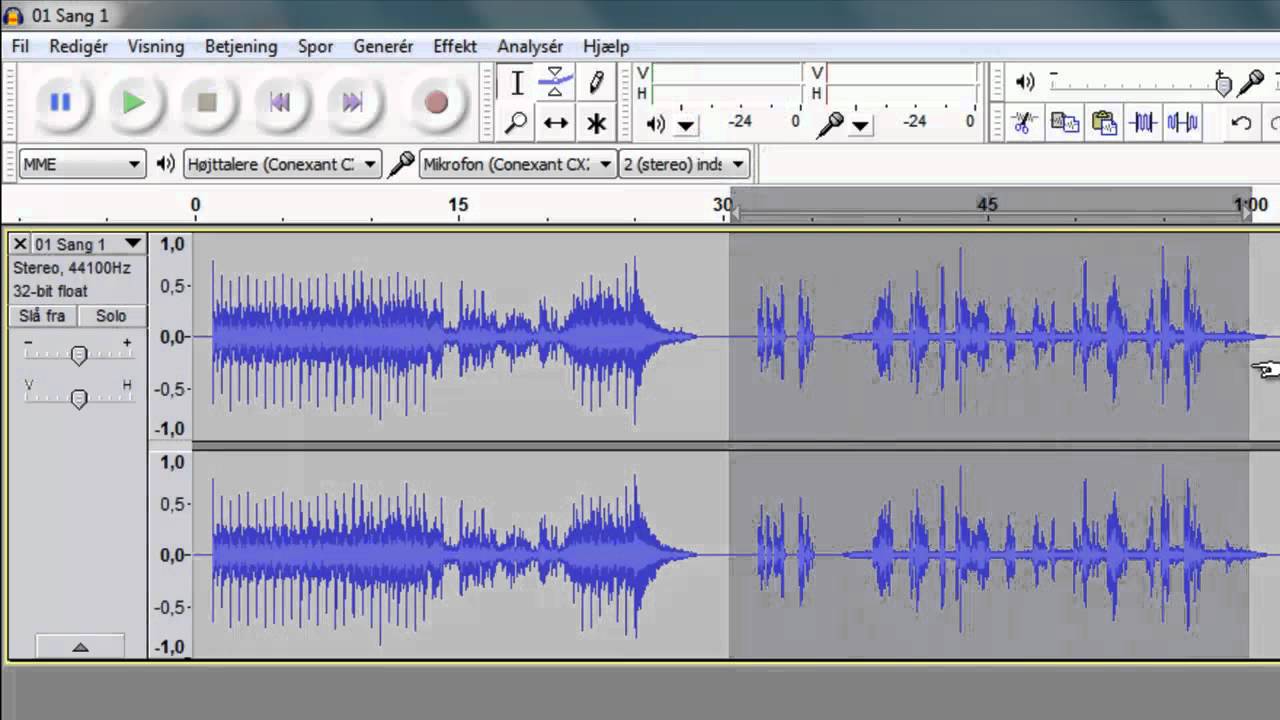Select the Draw pencil tool
This screenshot has height=720, width=1280.
click(x=596, y=83)
